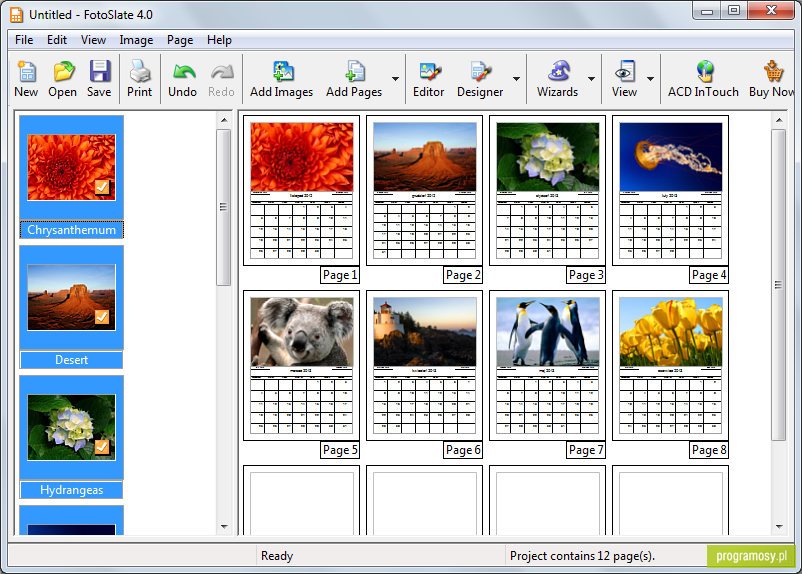Viewport: 802px width, 574px height.
Task: Select Page 5 with the koala calendar
Action: [x=301, y=365]
